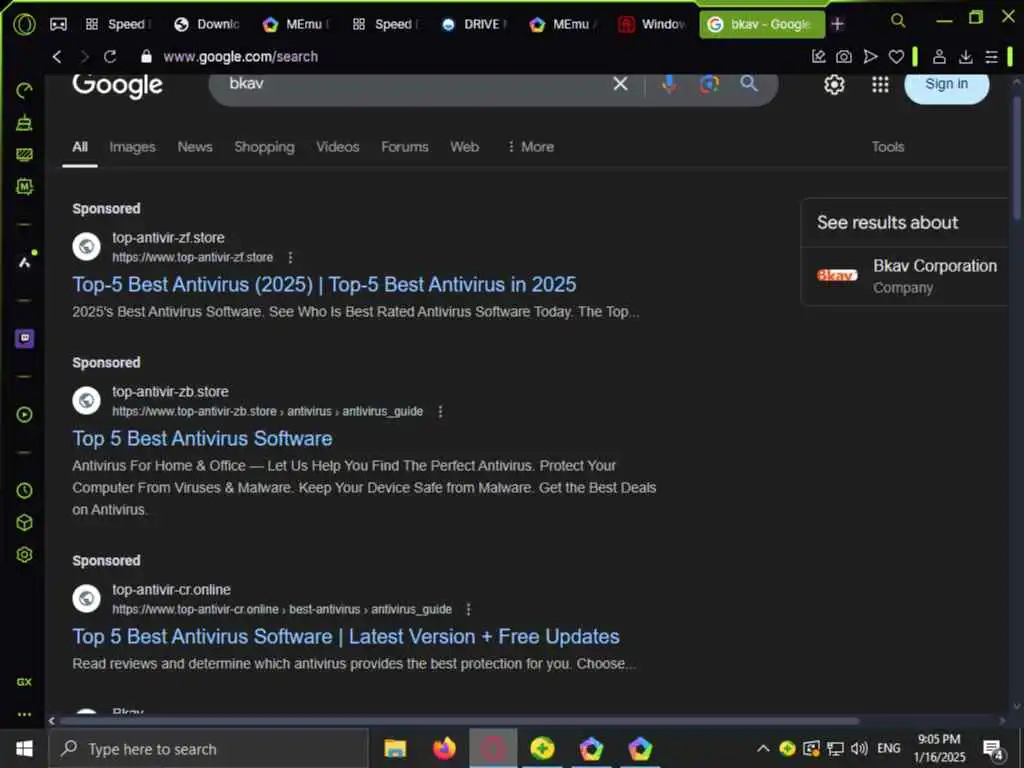Open Top 5 Best Antivirus Software link
Image resolution: width=1024 pixels, height=768 pixels.
tap(202, 439)
